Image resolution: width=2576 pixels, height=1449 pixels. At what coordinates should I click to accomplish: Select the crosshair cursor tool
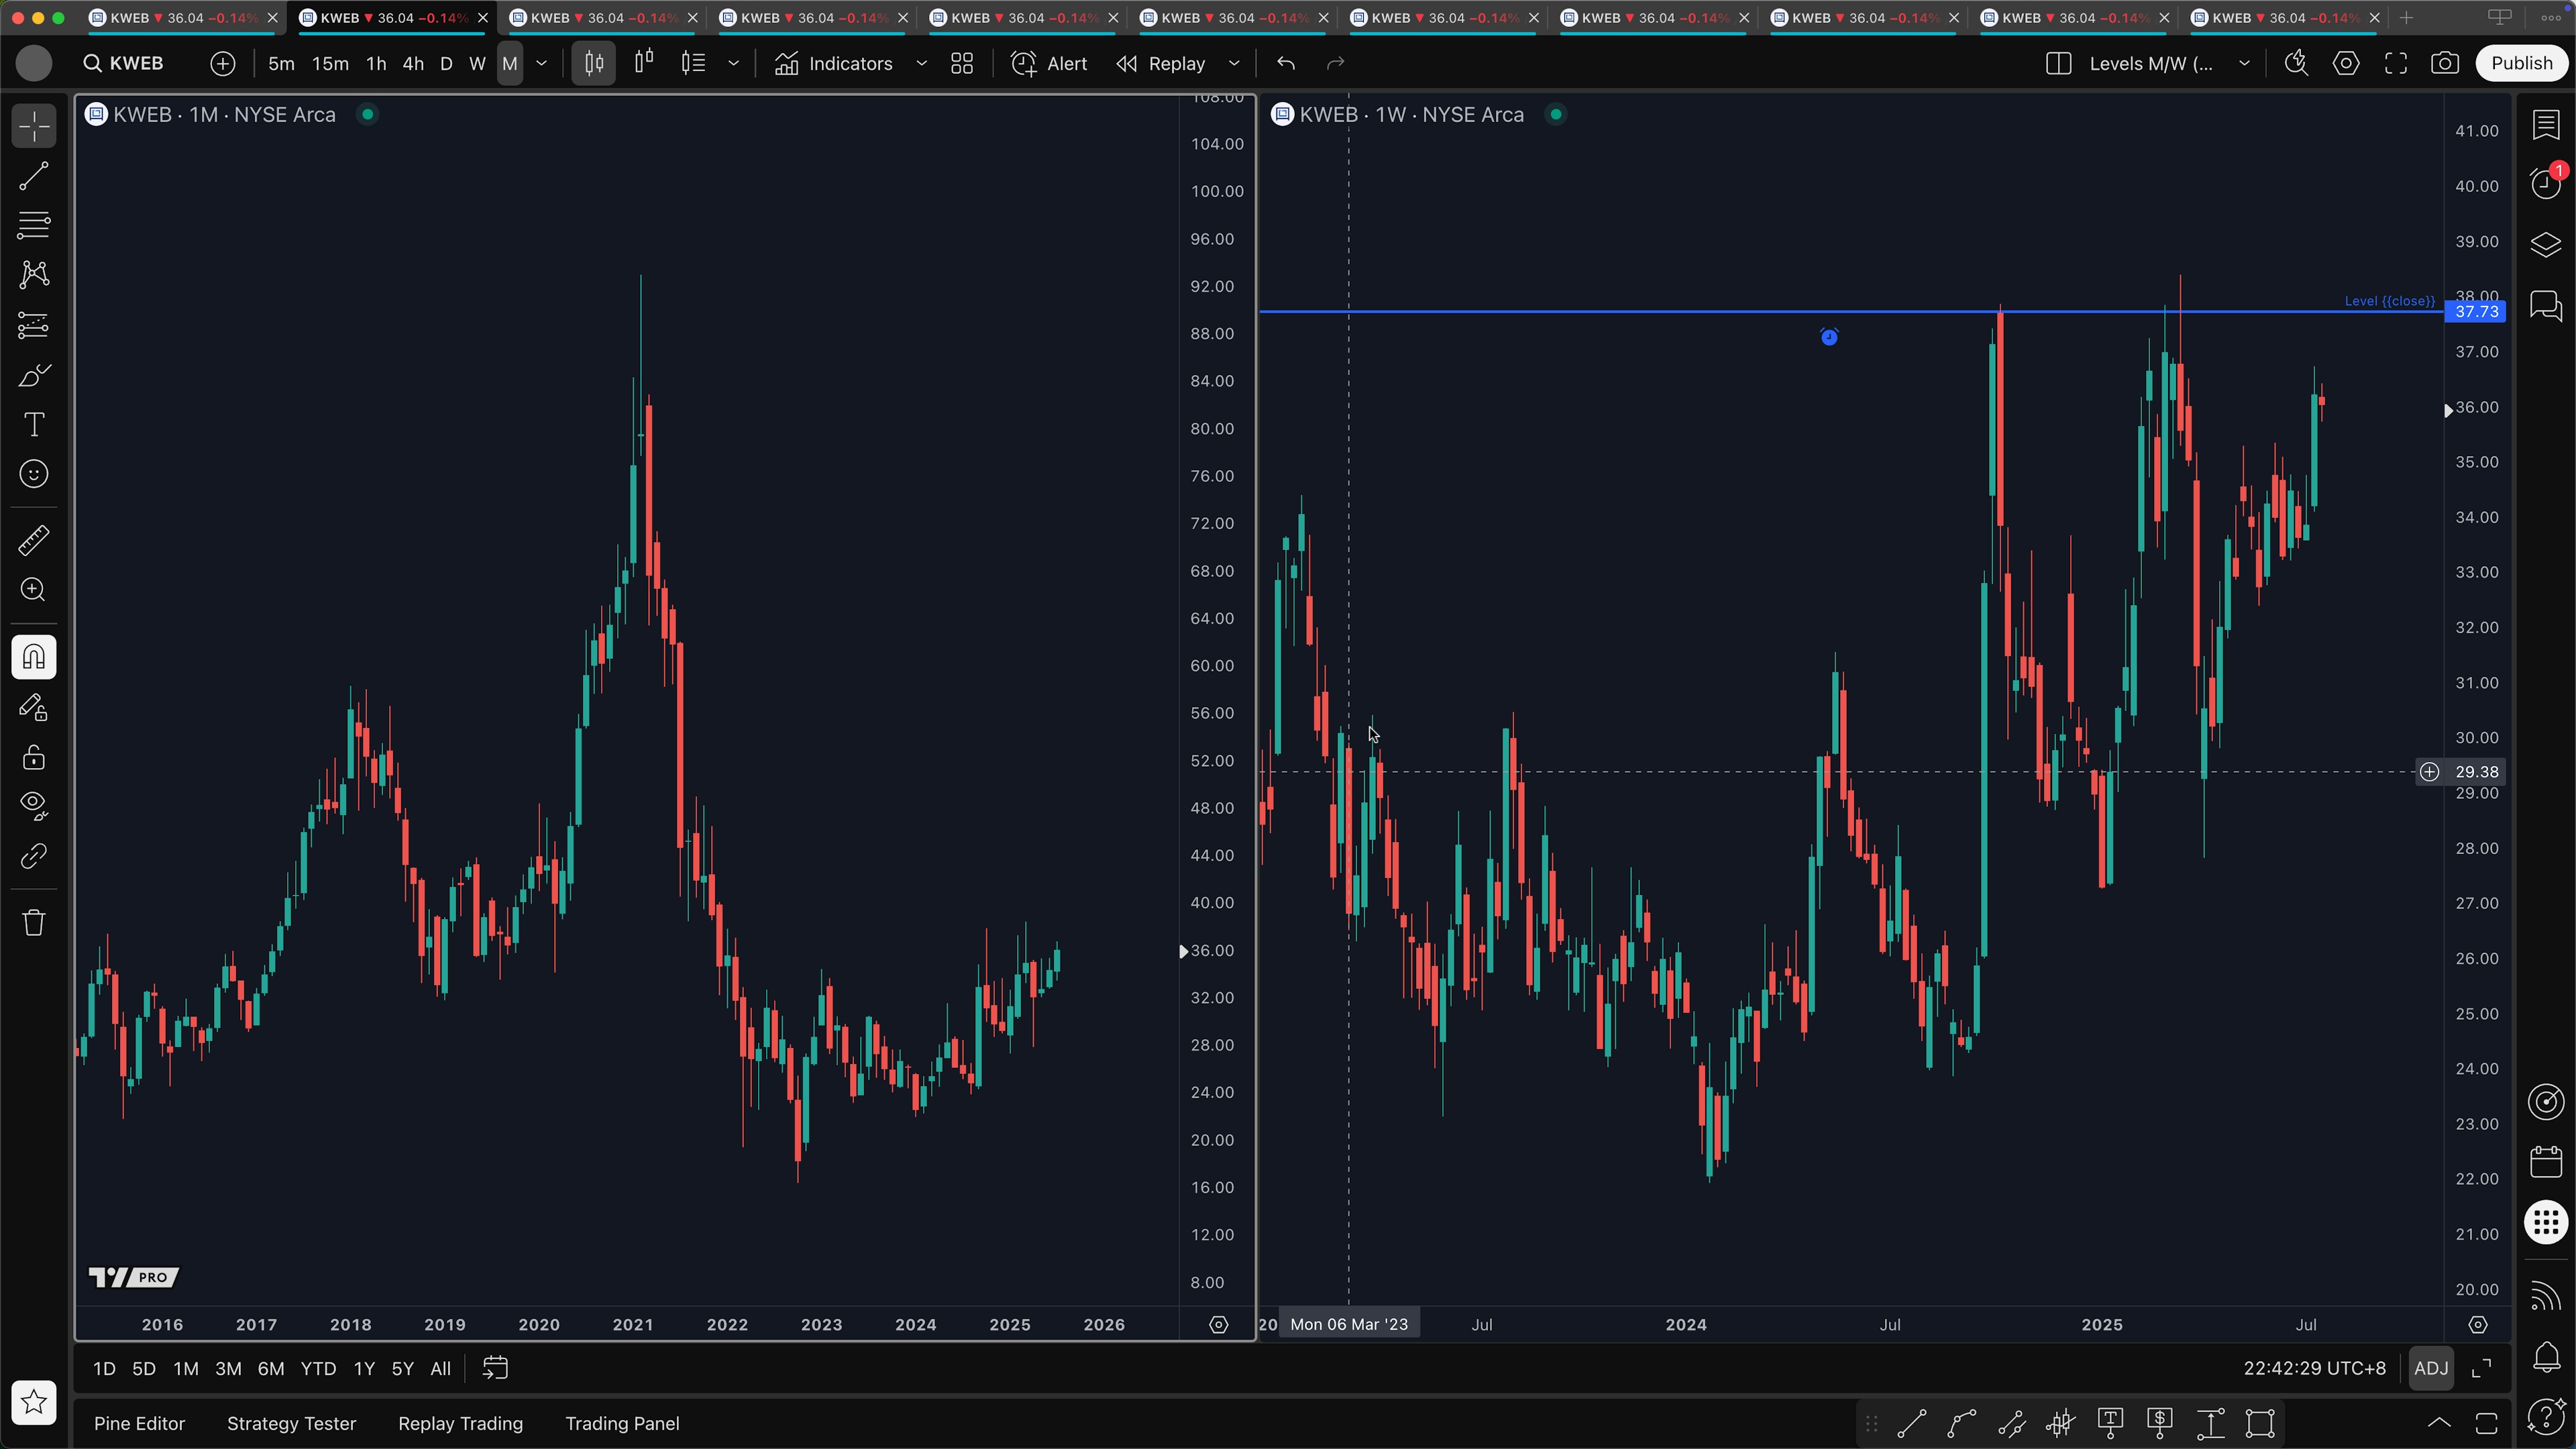pos(34,127)
